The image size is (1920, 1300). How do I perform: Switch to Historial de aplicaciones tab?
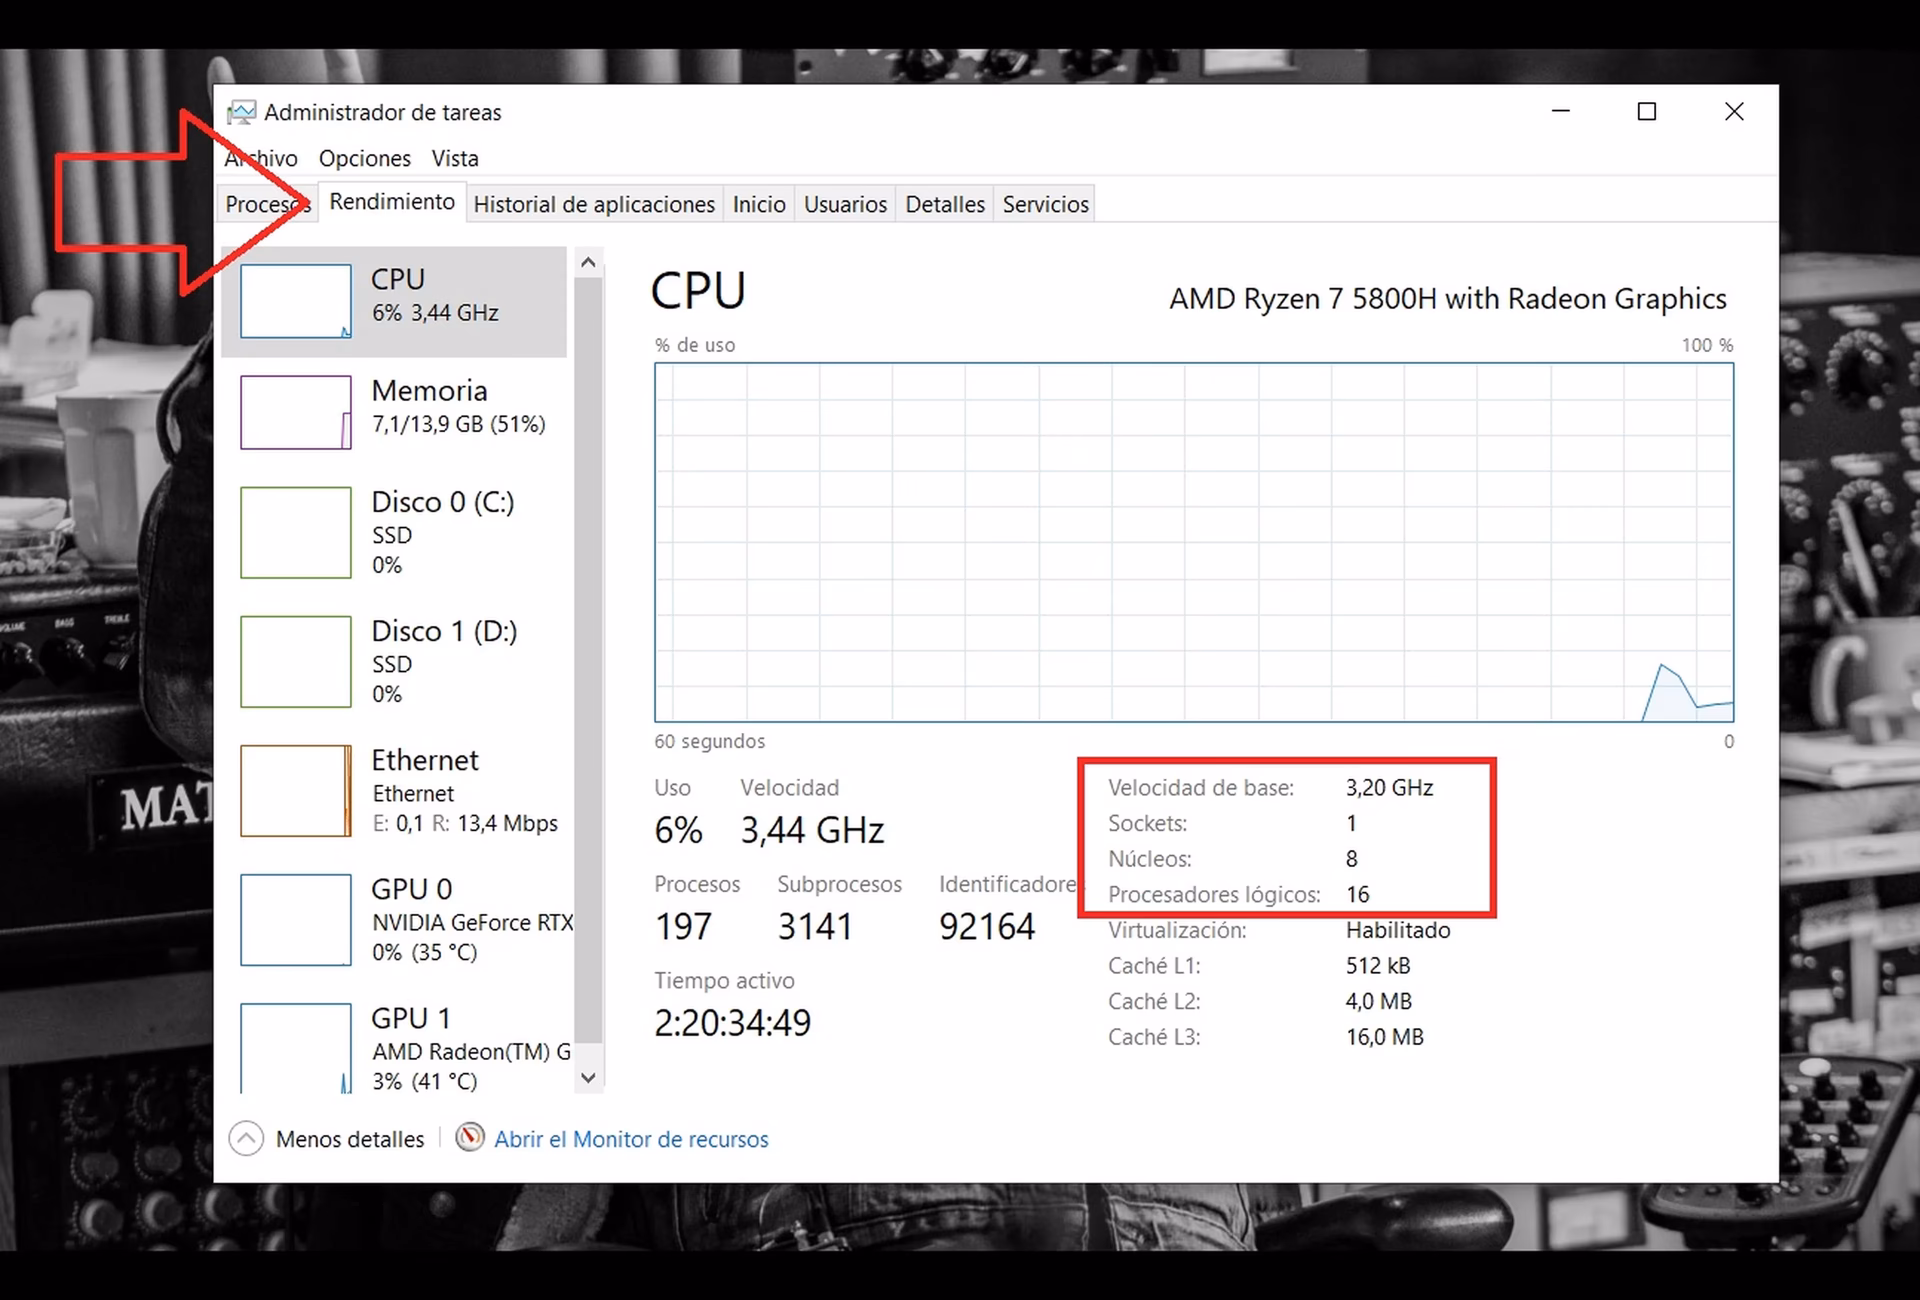pyautogui.click(x=594, y=204)
